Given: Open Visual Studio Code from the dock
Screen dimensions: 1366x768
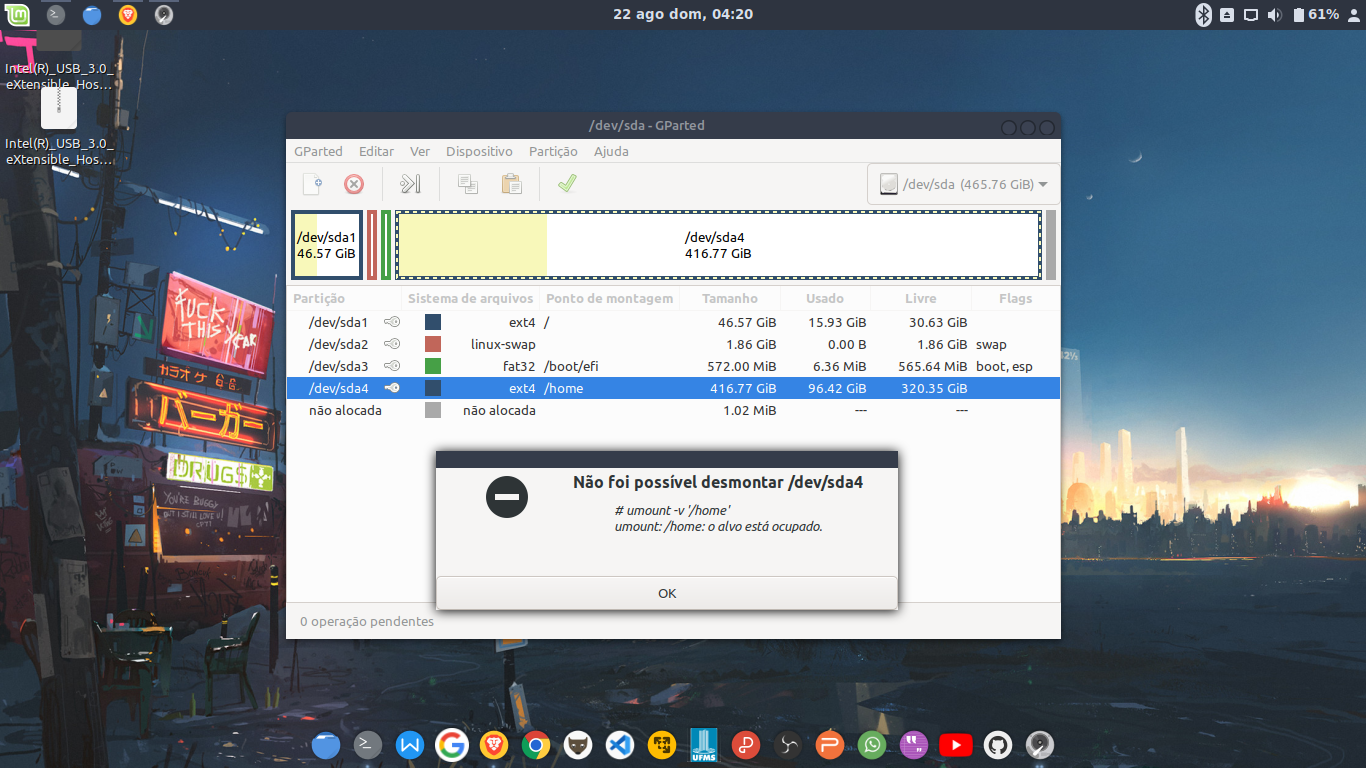Looking at the screenshot, I should (620, 745).
